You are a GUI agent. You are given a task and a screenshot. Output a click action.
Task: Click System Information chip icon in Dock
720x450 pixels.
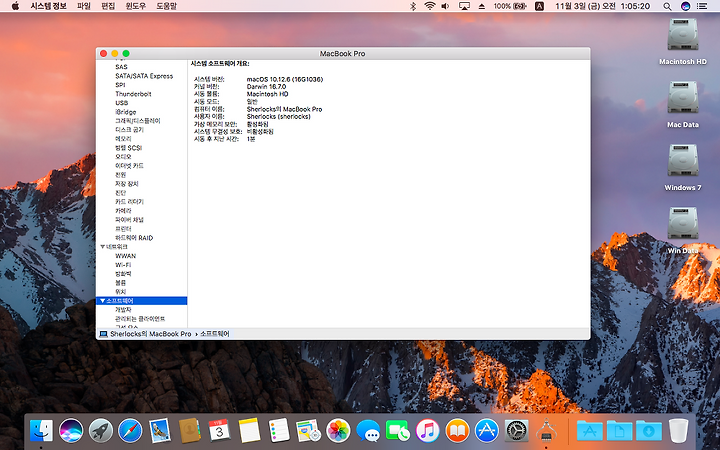click(x=546, y=431)
